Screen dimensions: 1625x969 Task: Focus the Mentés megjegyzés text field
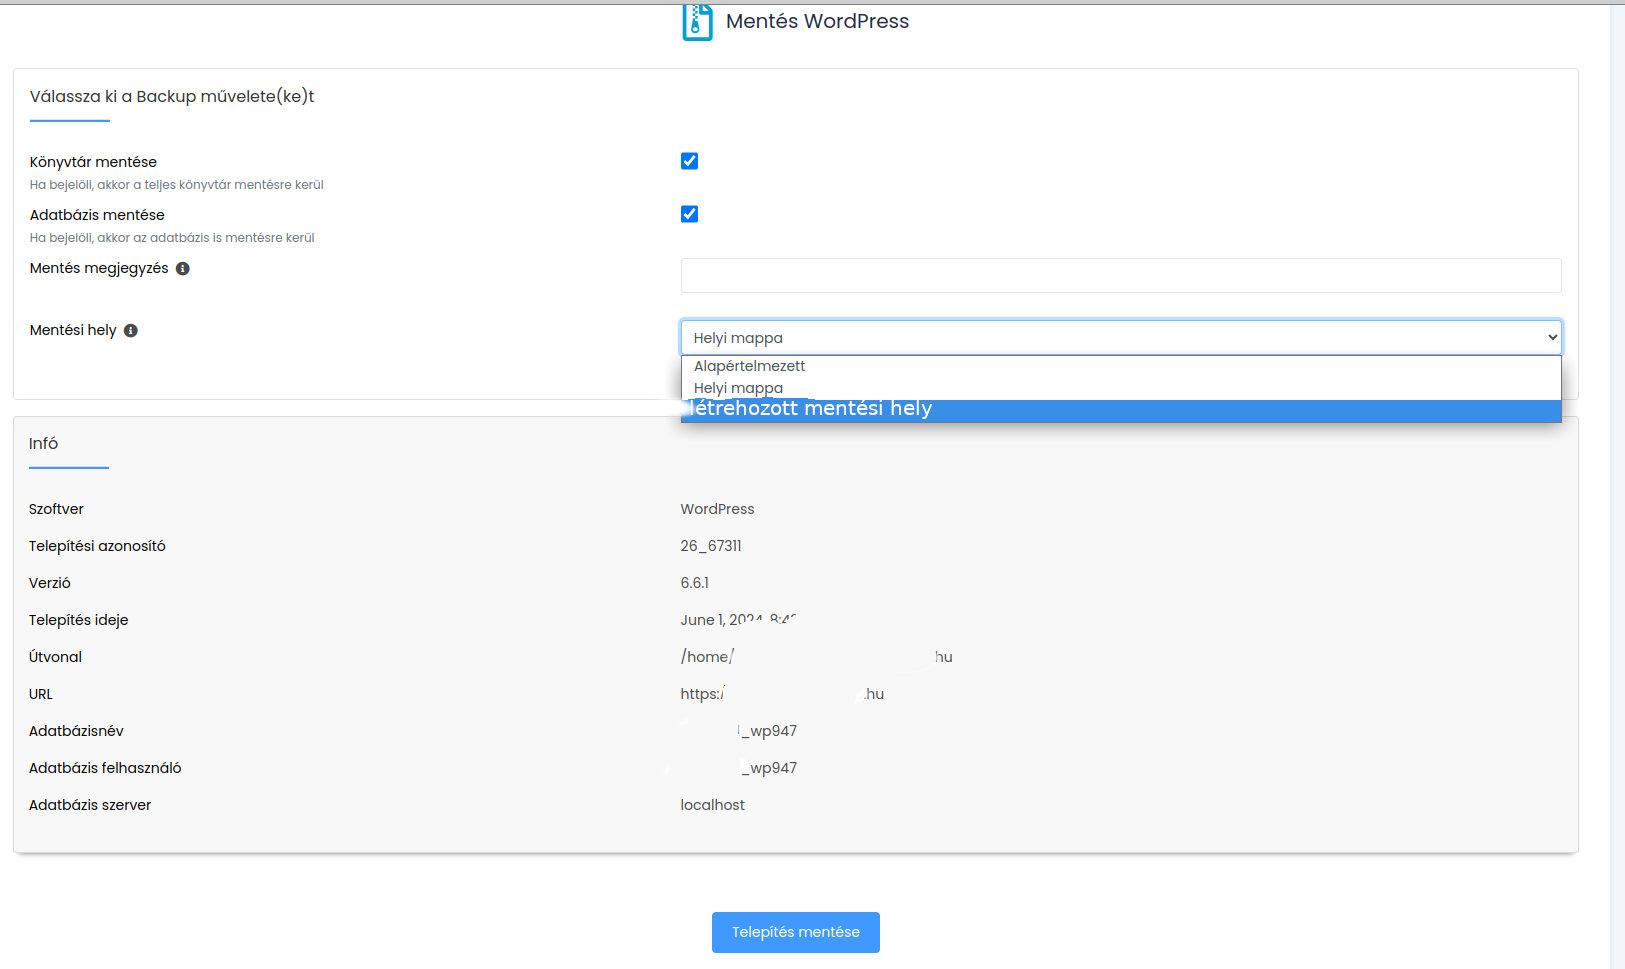[x=1121, y=275]
